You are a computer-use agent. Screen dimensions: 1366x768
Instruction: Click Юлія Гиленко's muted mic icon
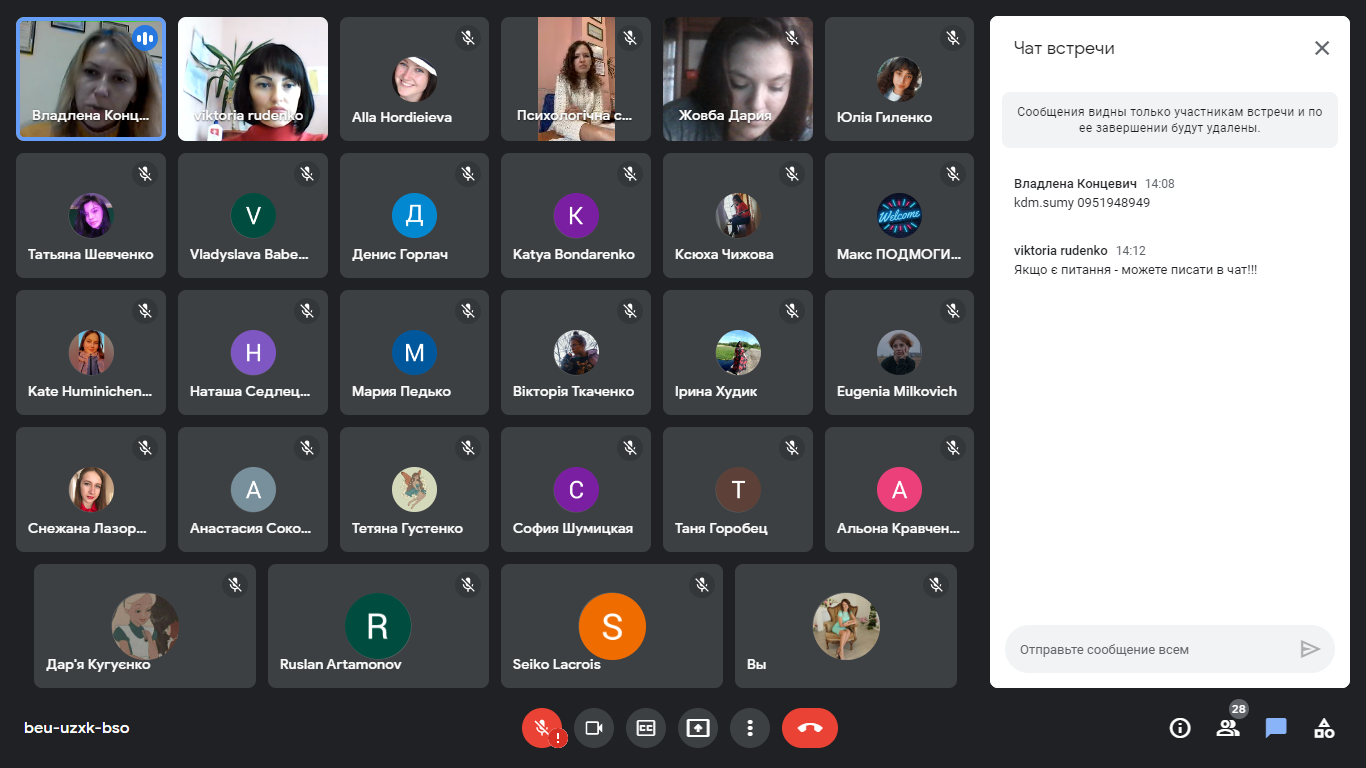click(953, 37)
